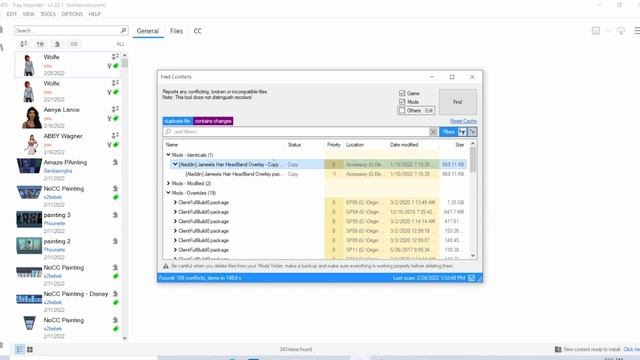Switch to the Files tab
This screenshot has height=360, width=640.
[x=176, y=31]
